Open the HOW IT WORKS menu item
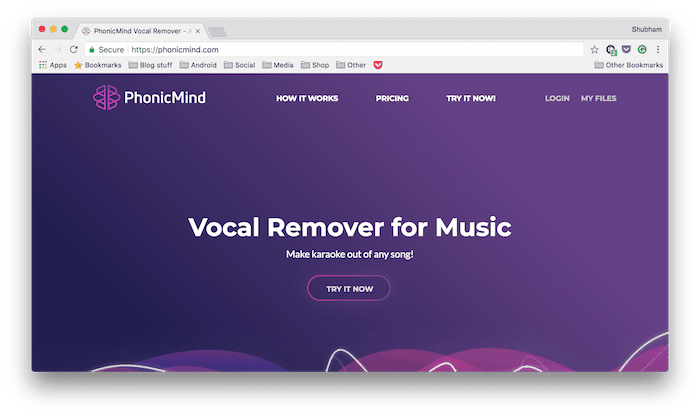The width and height of the screenshot is (700, 417). click(307, 98)
